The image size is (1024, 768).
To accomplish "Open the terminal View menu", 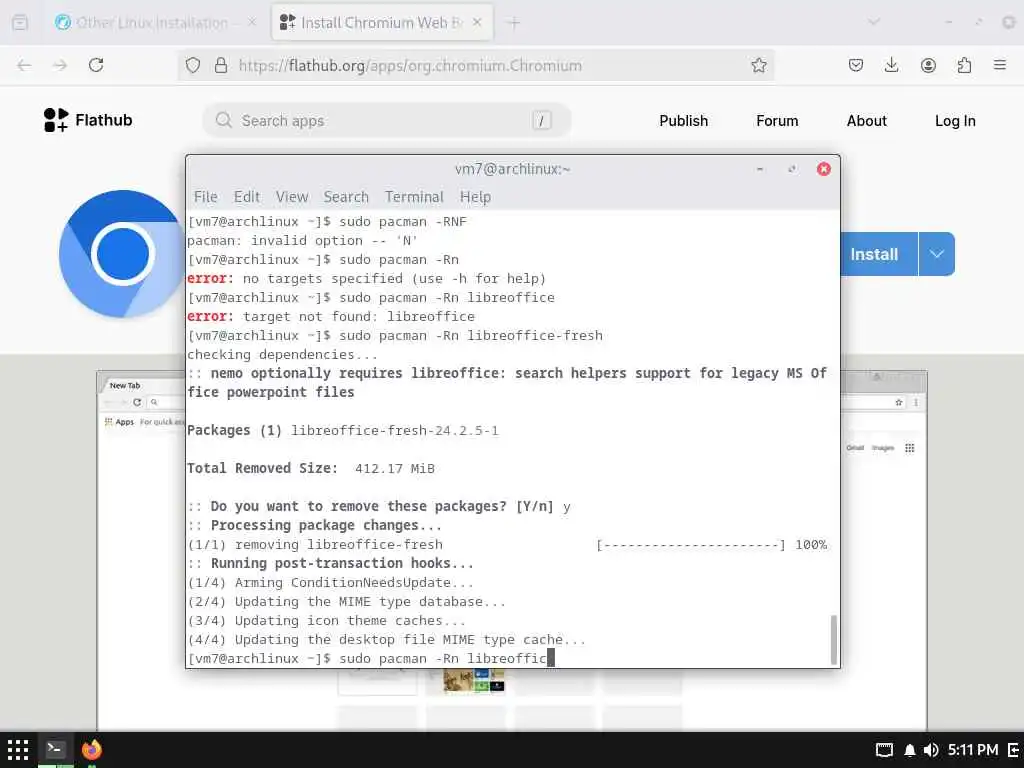I will coord(291,197).
